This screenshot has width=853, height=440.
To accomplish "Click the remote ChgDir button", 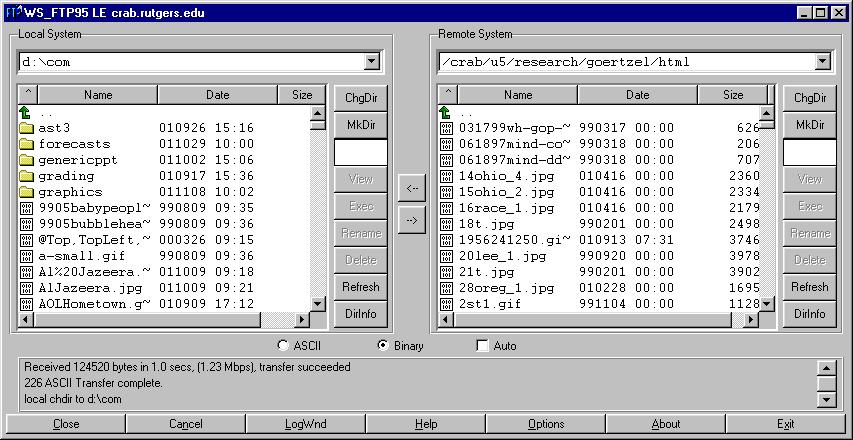I will (809, 98).
